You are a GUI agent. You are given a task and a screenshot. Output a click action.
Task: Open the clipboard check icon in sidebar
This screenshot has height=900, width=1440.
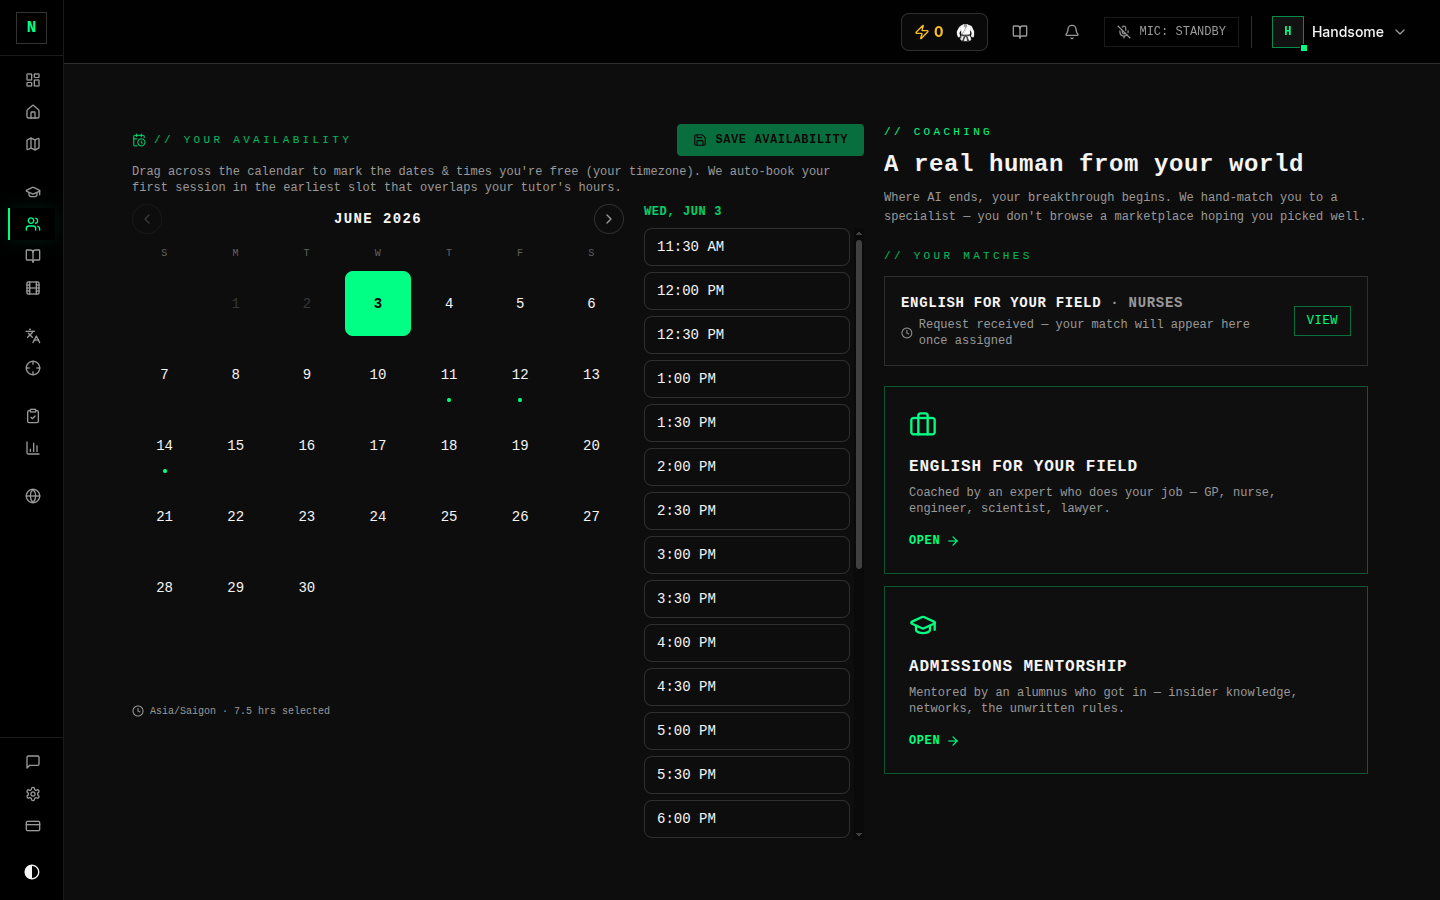33,416
